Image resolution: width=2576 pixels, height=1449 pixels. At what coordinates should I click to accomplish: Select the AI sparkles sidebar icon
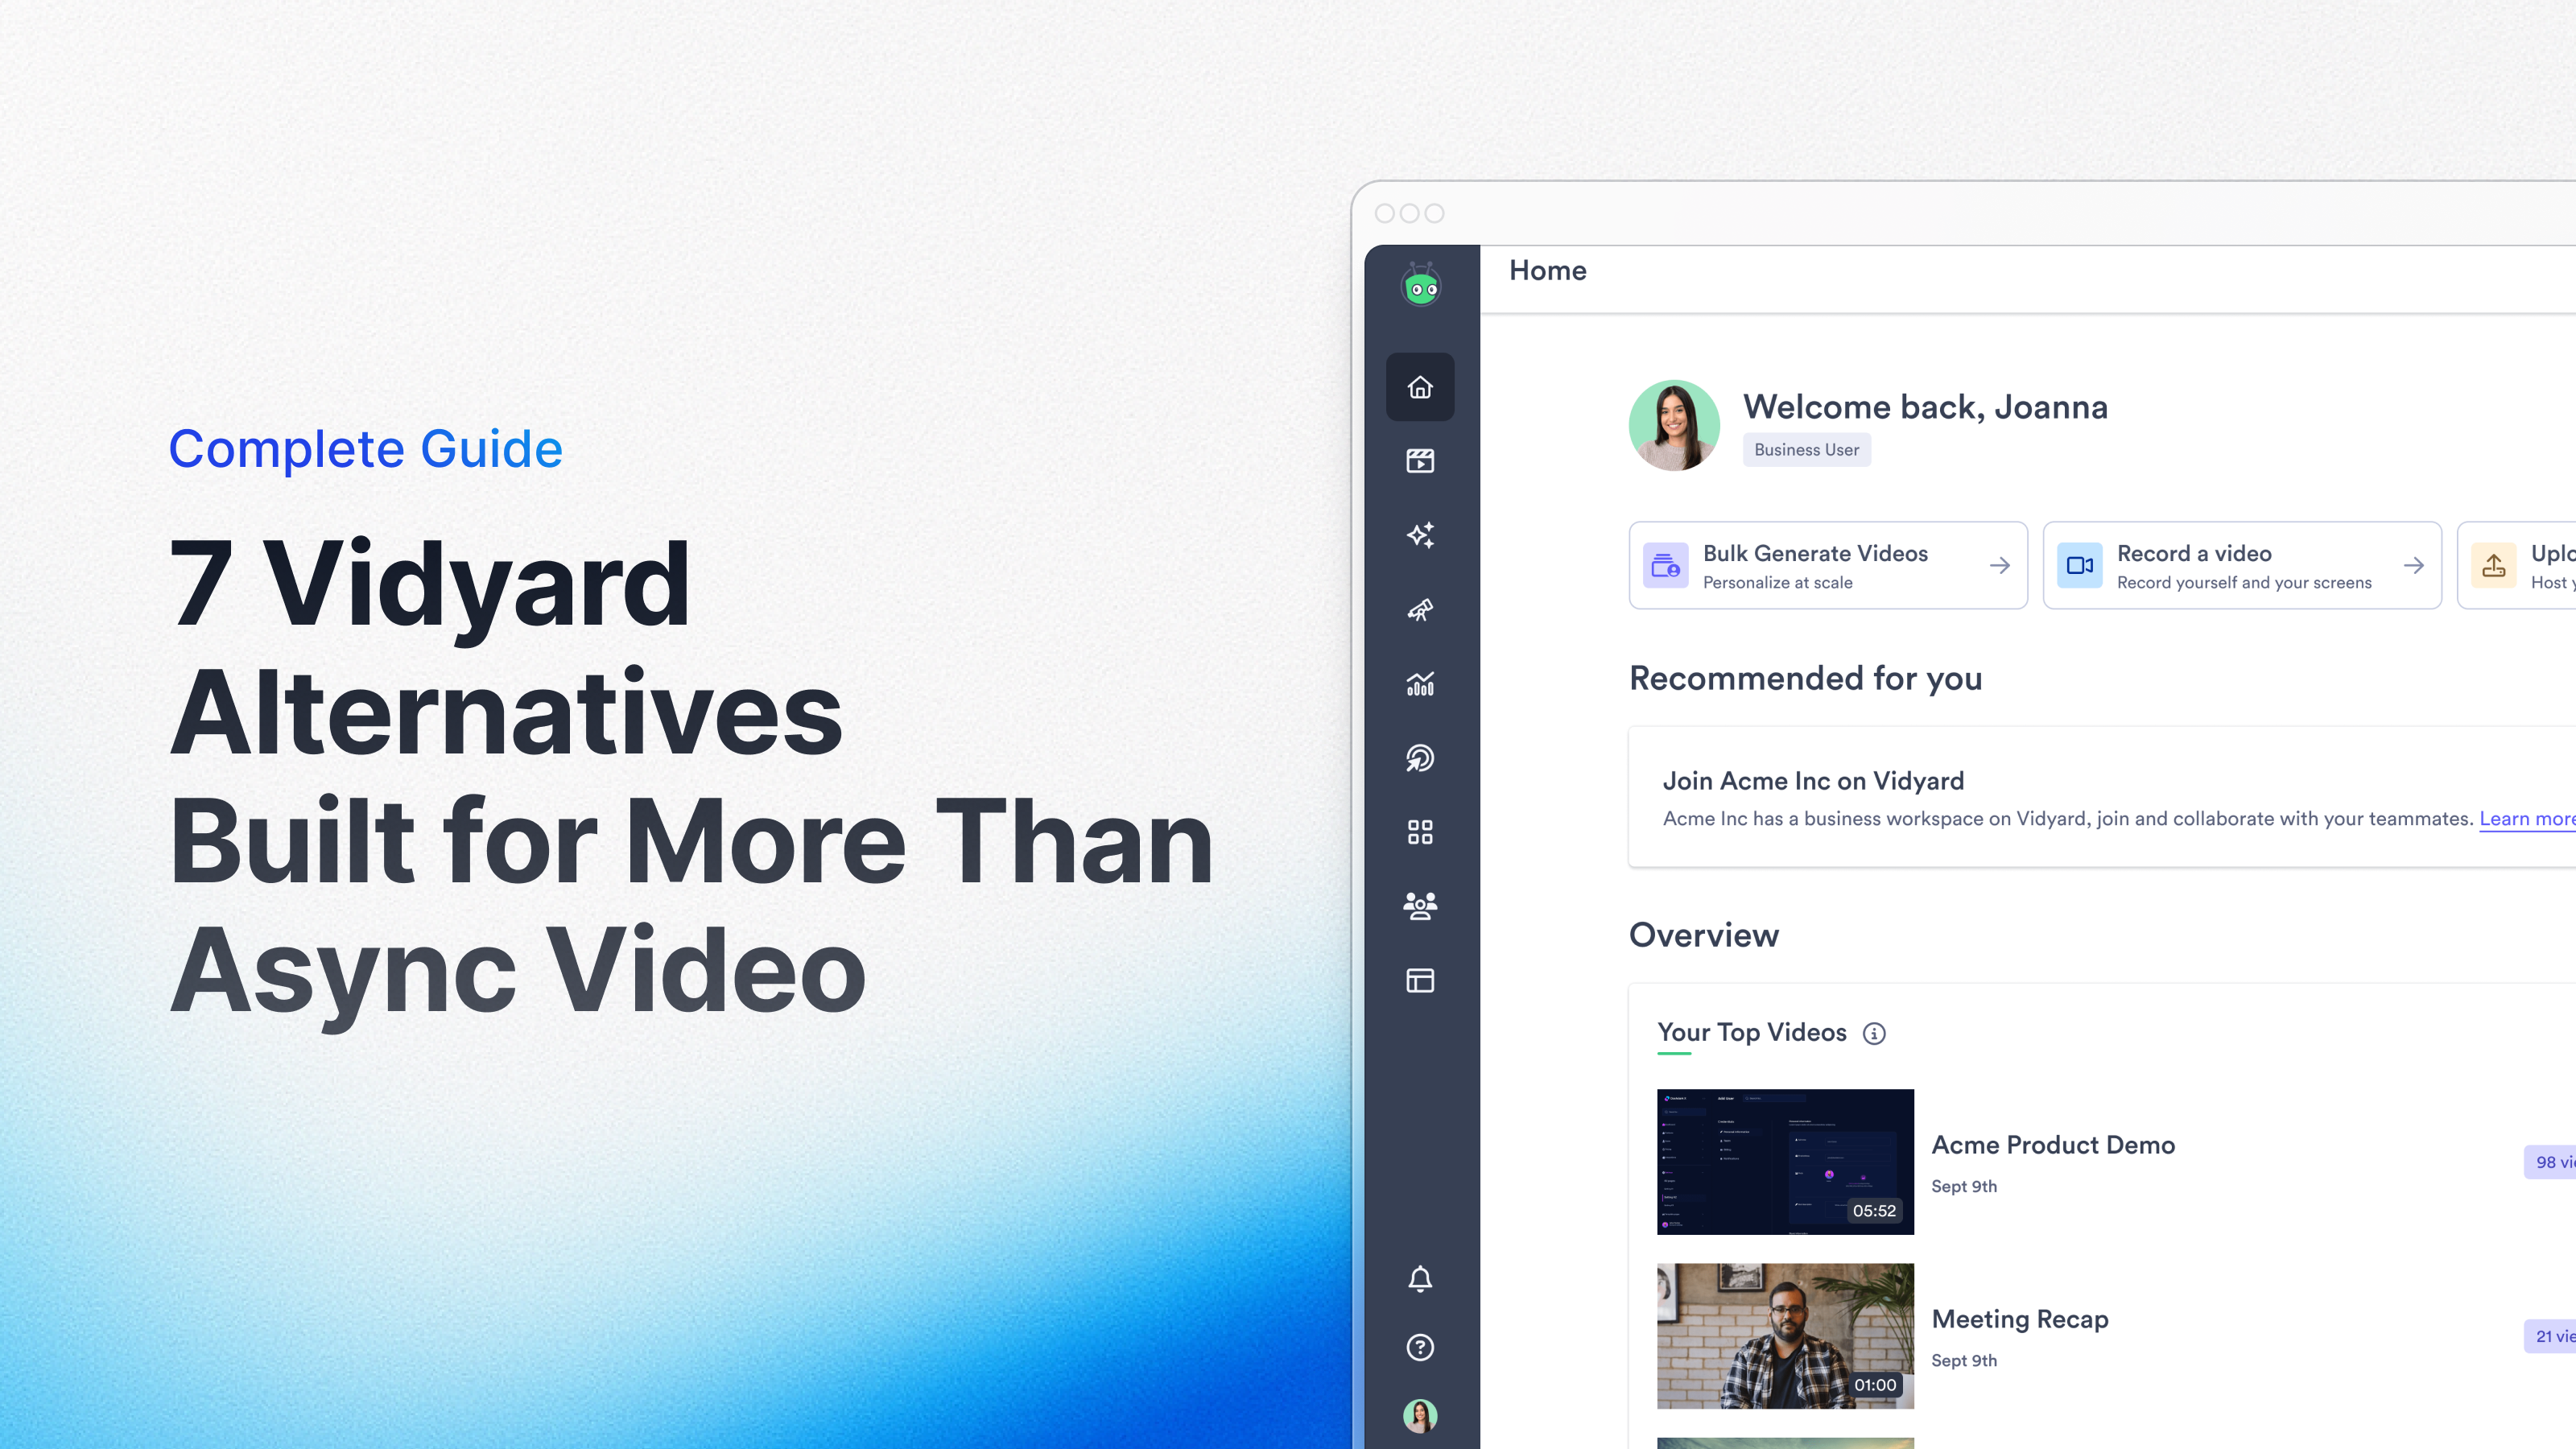coord(1420,535)
